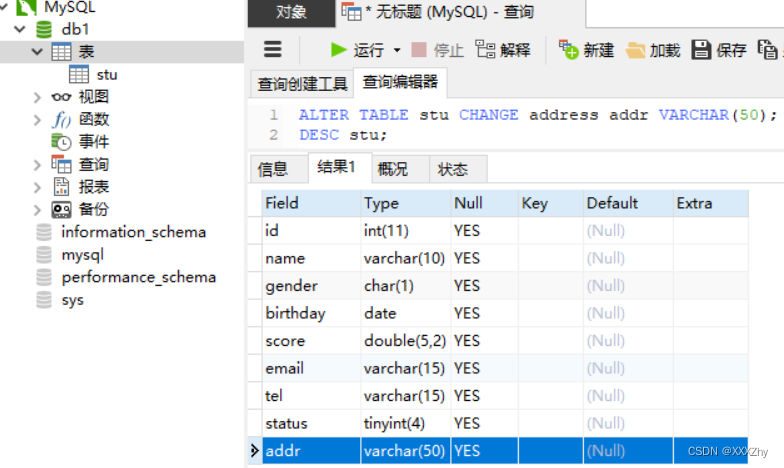Click the Load (加载) button

tap(653, 50)
